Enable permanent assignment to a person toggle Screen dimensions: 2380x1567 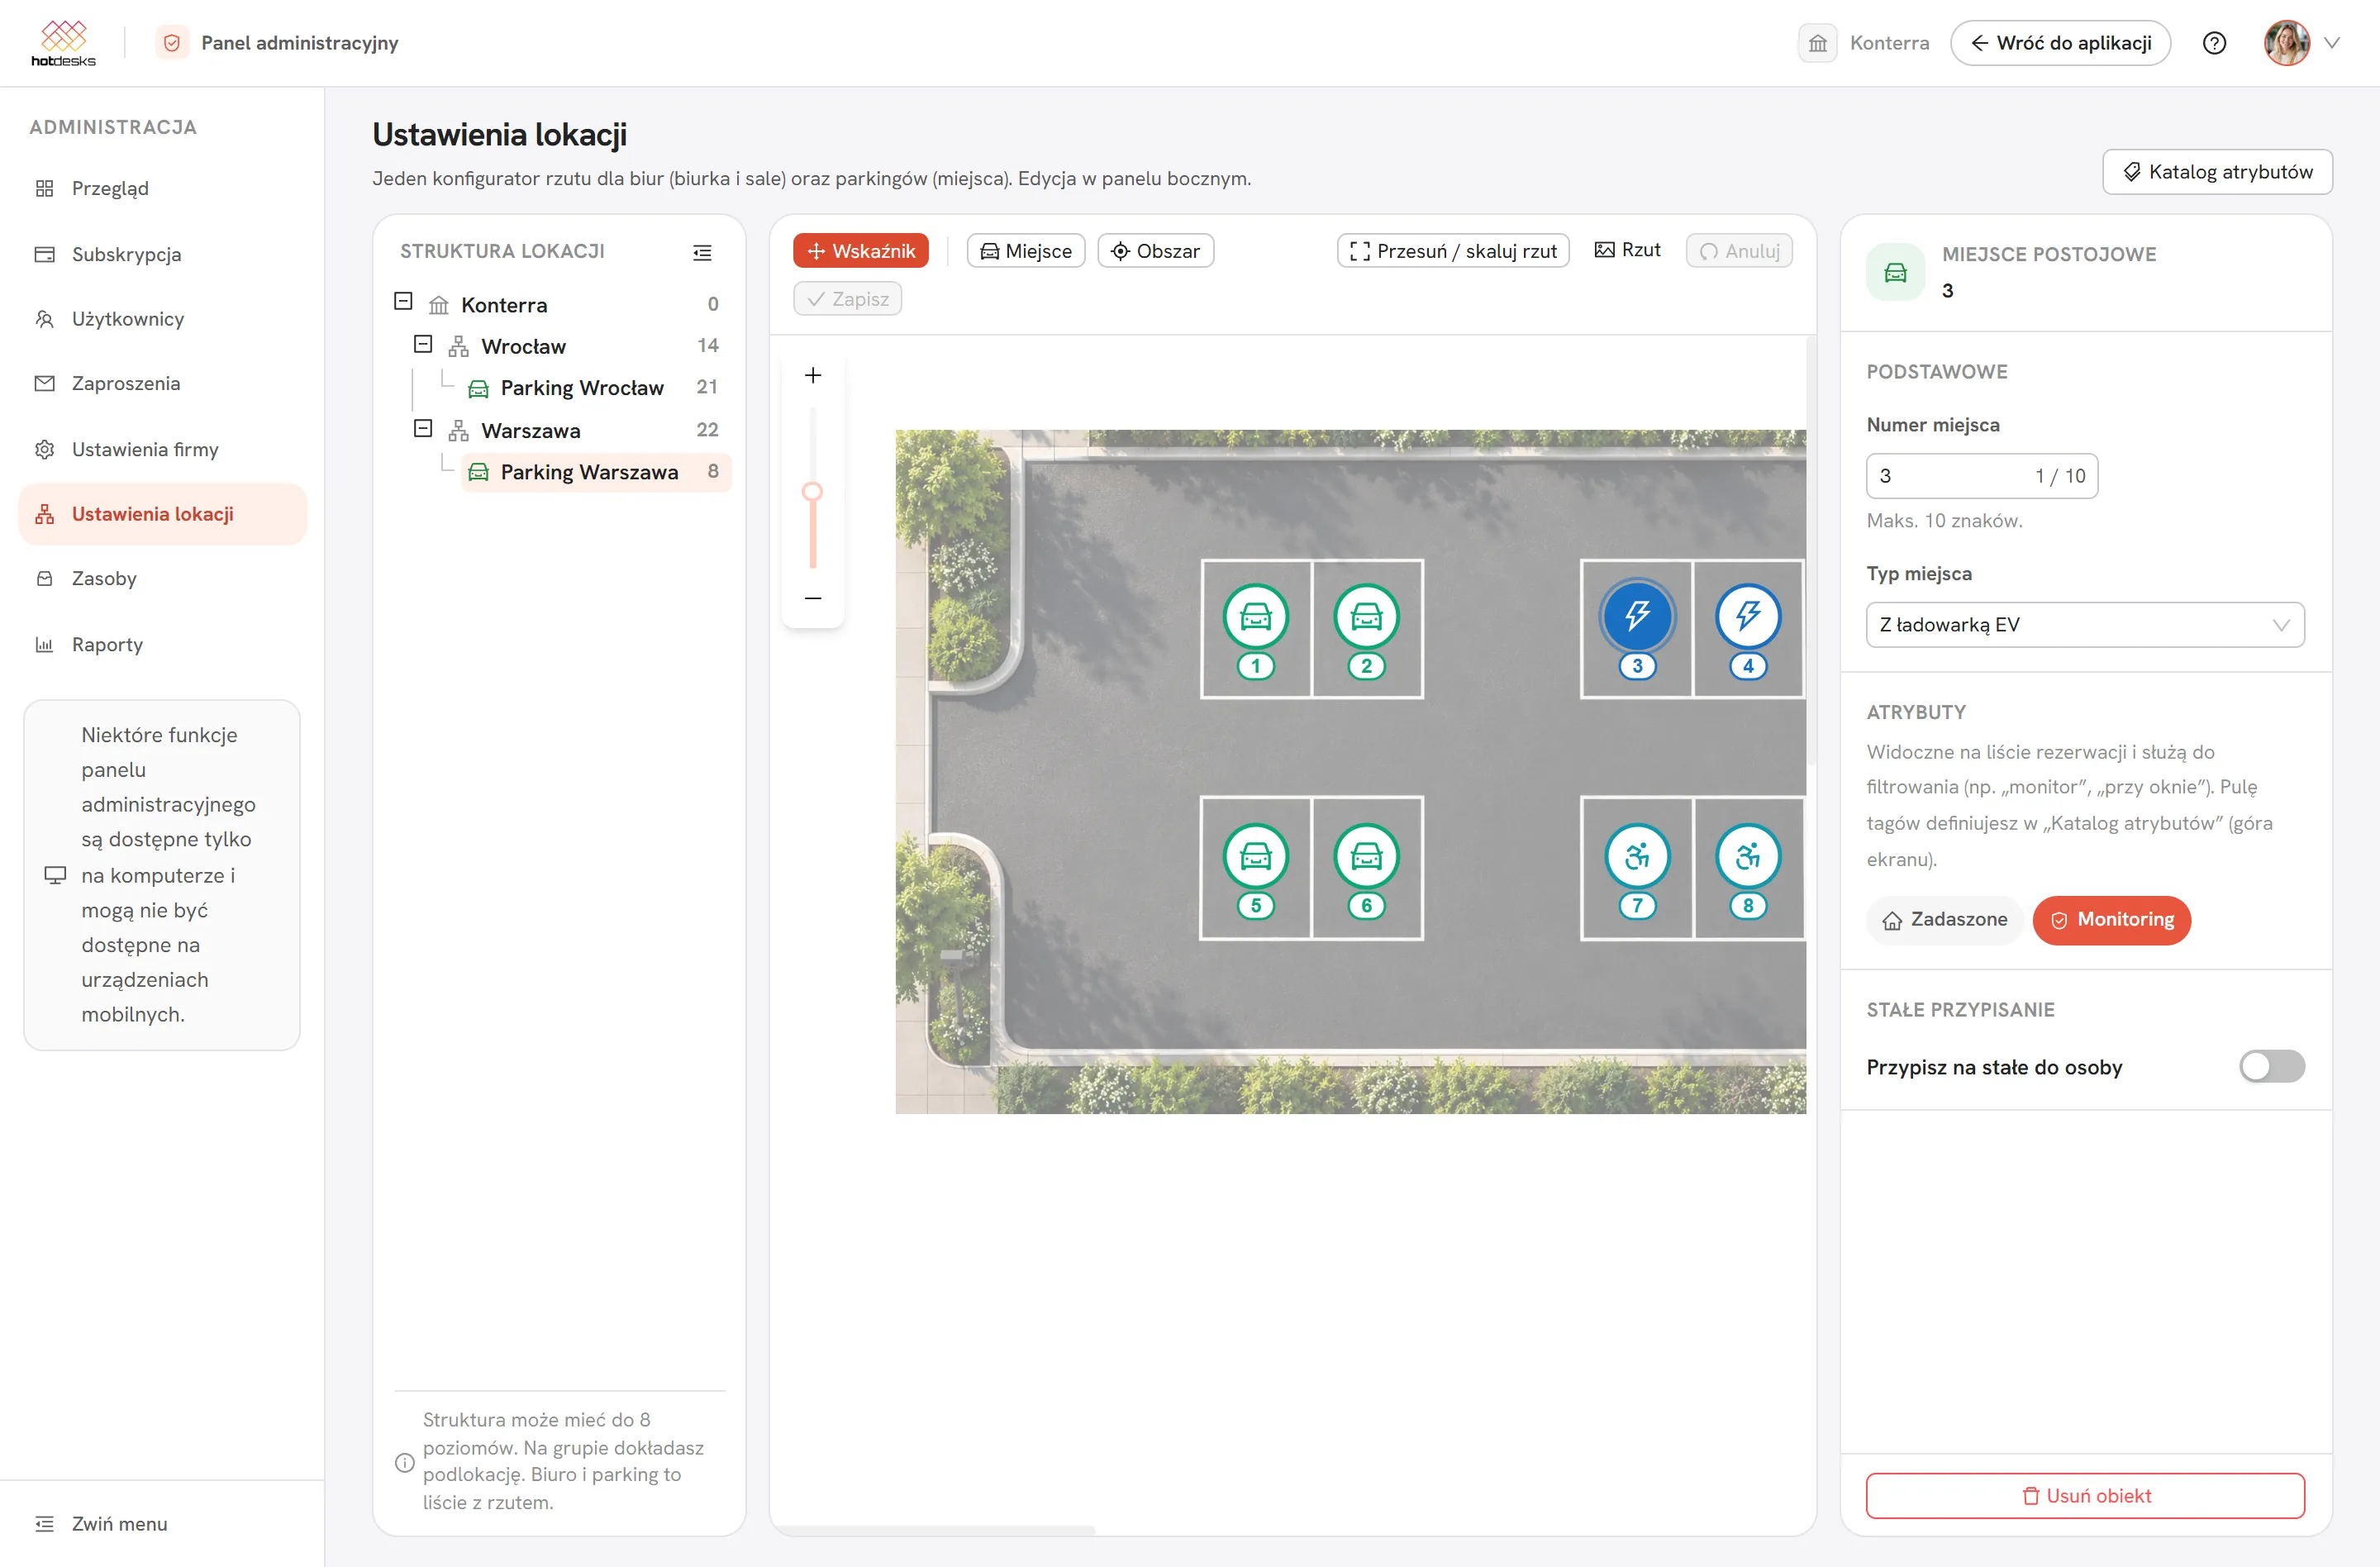coord(2271,1067)
